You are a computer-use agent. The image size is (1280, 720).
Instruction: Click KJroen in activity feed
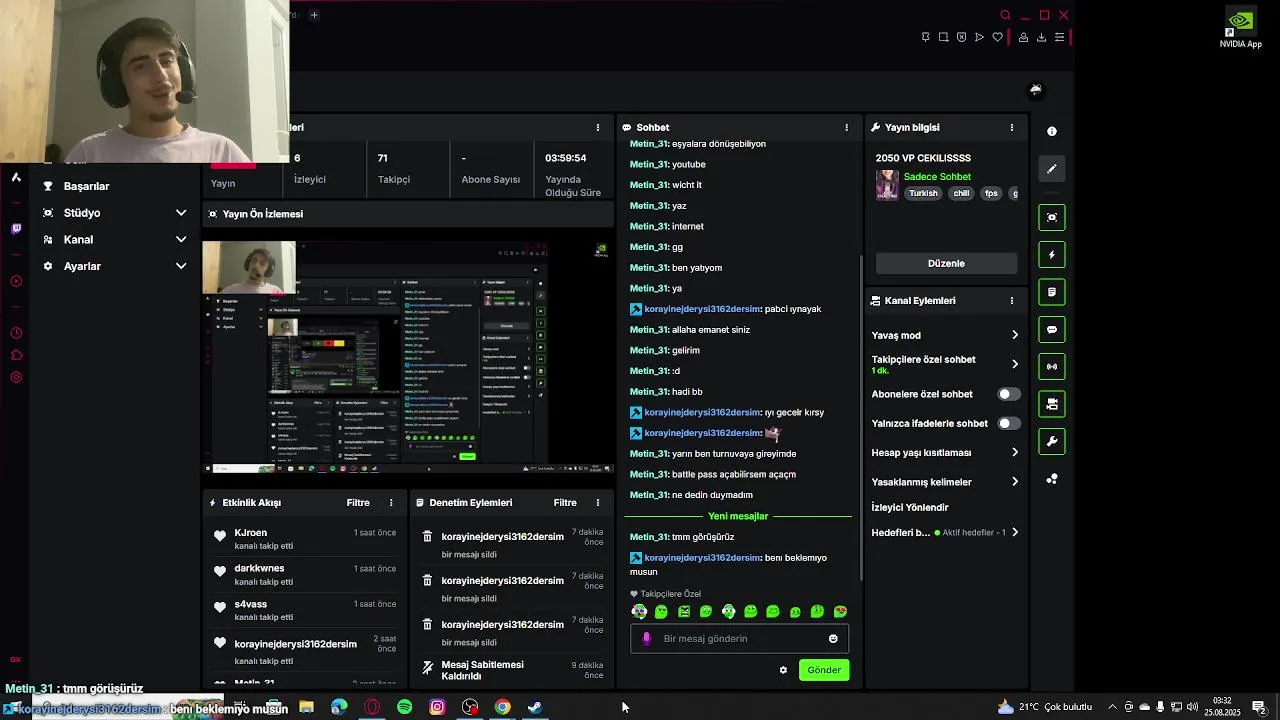(x=250, y=533)
